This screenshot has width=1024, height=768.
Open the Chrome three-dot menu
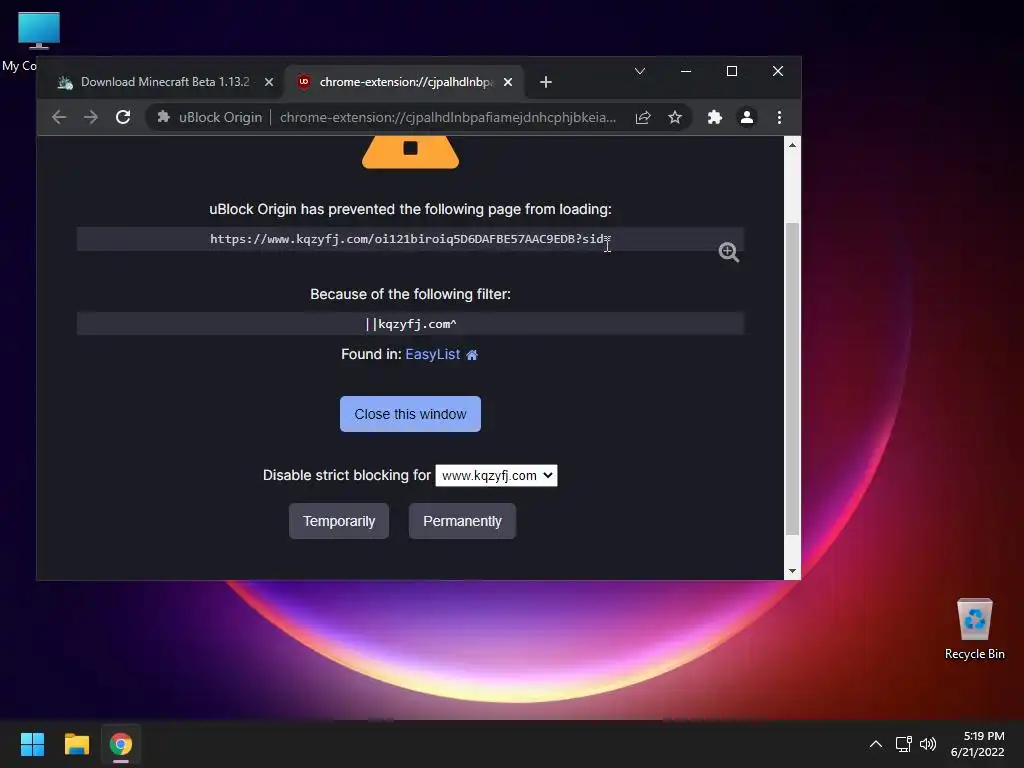tap(779, 117)
